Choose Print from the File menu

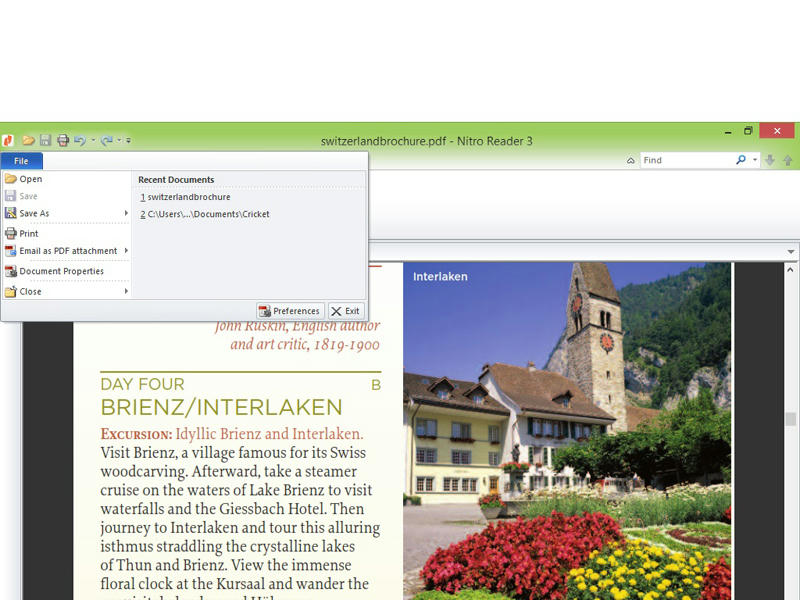(66, 234)
